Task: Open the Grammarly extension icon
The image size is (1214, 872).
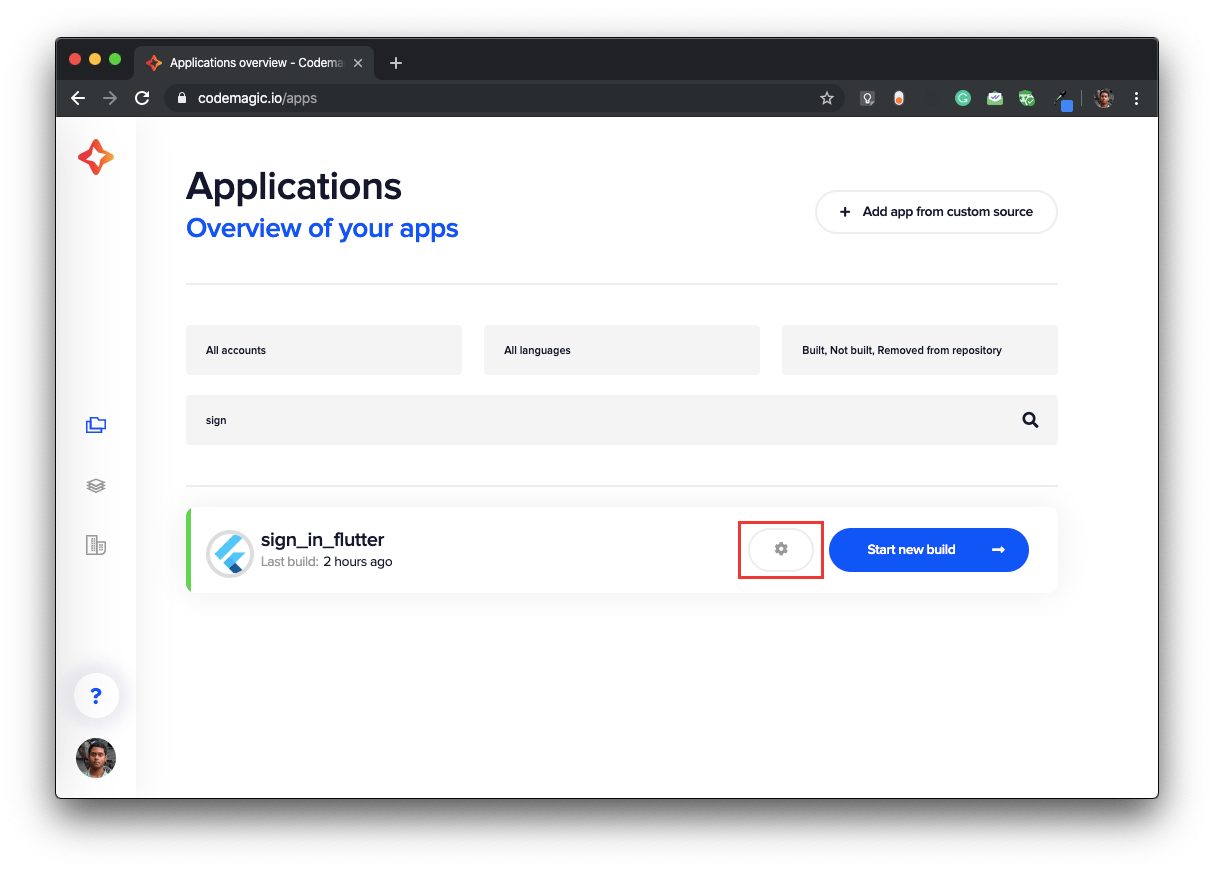Action: [962, 98]
